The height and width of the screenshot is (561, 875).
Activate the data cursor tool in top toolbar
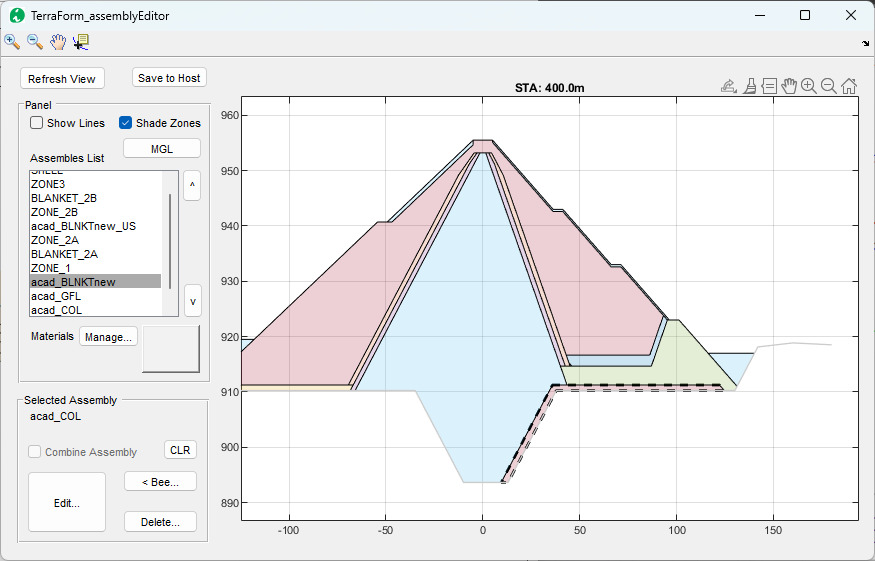(x=81, y=41)
